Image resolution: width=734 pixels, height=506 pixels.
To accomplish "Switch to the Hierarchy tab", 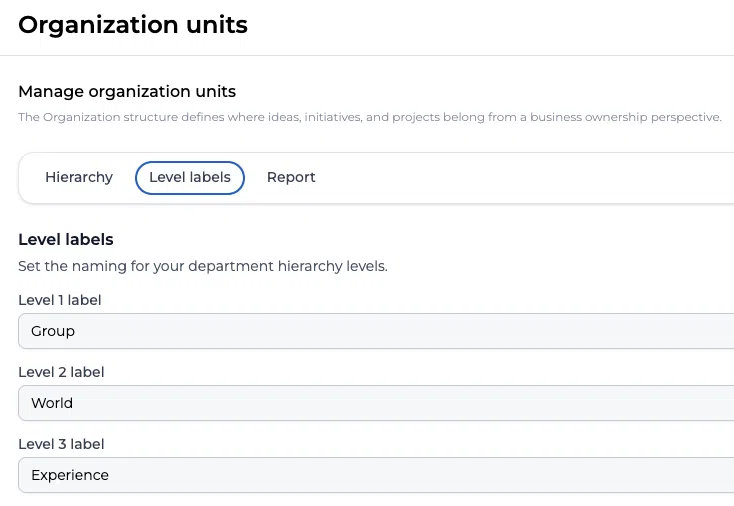I will pyautogui.click(x=79, y=177).
